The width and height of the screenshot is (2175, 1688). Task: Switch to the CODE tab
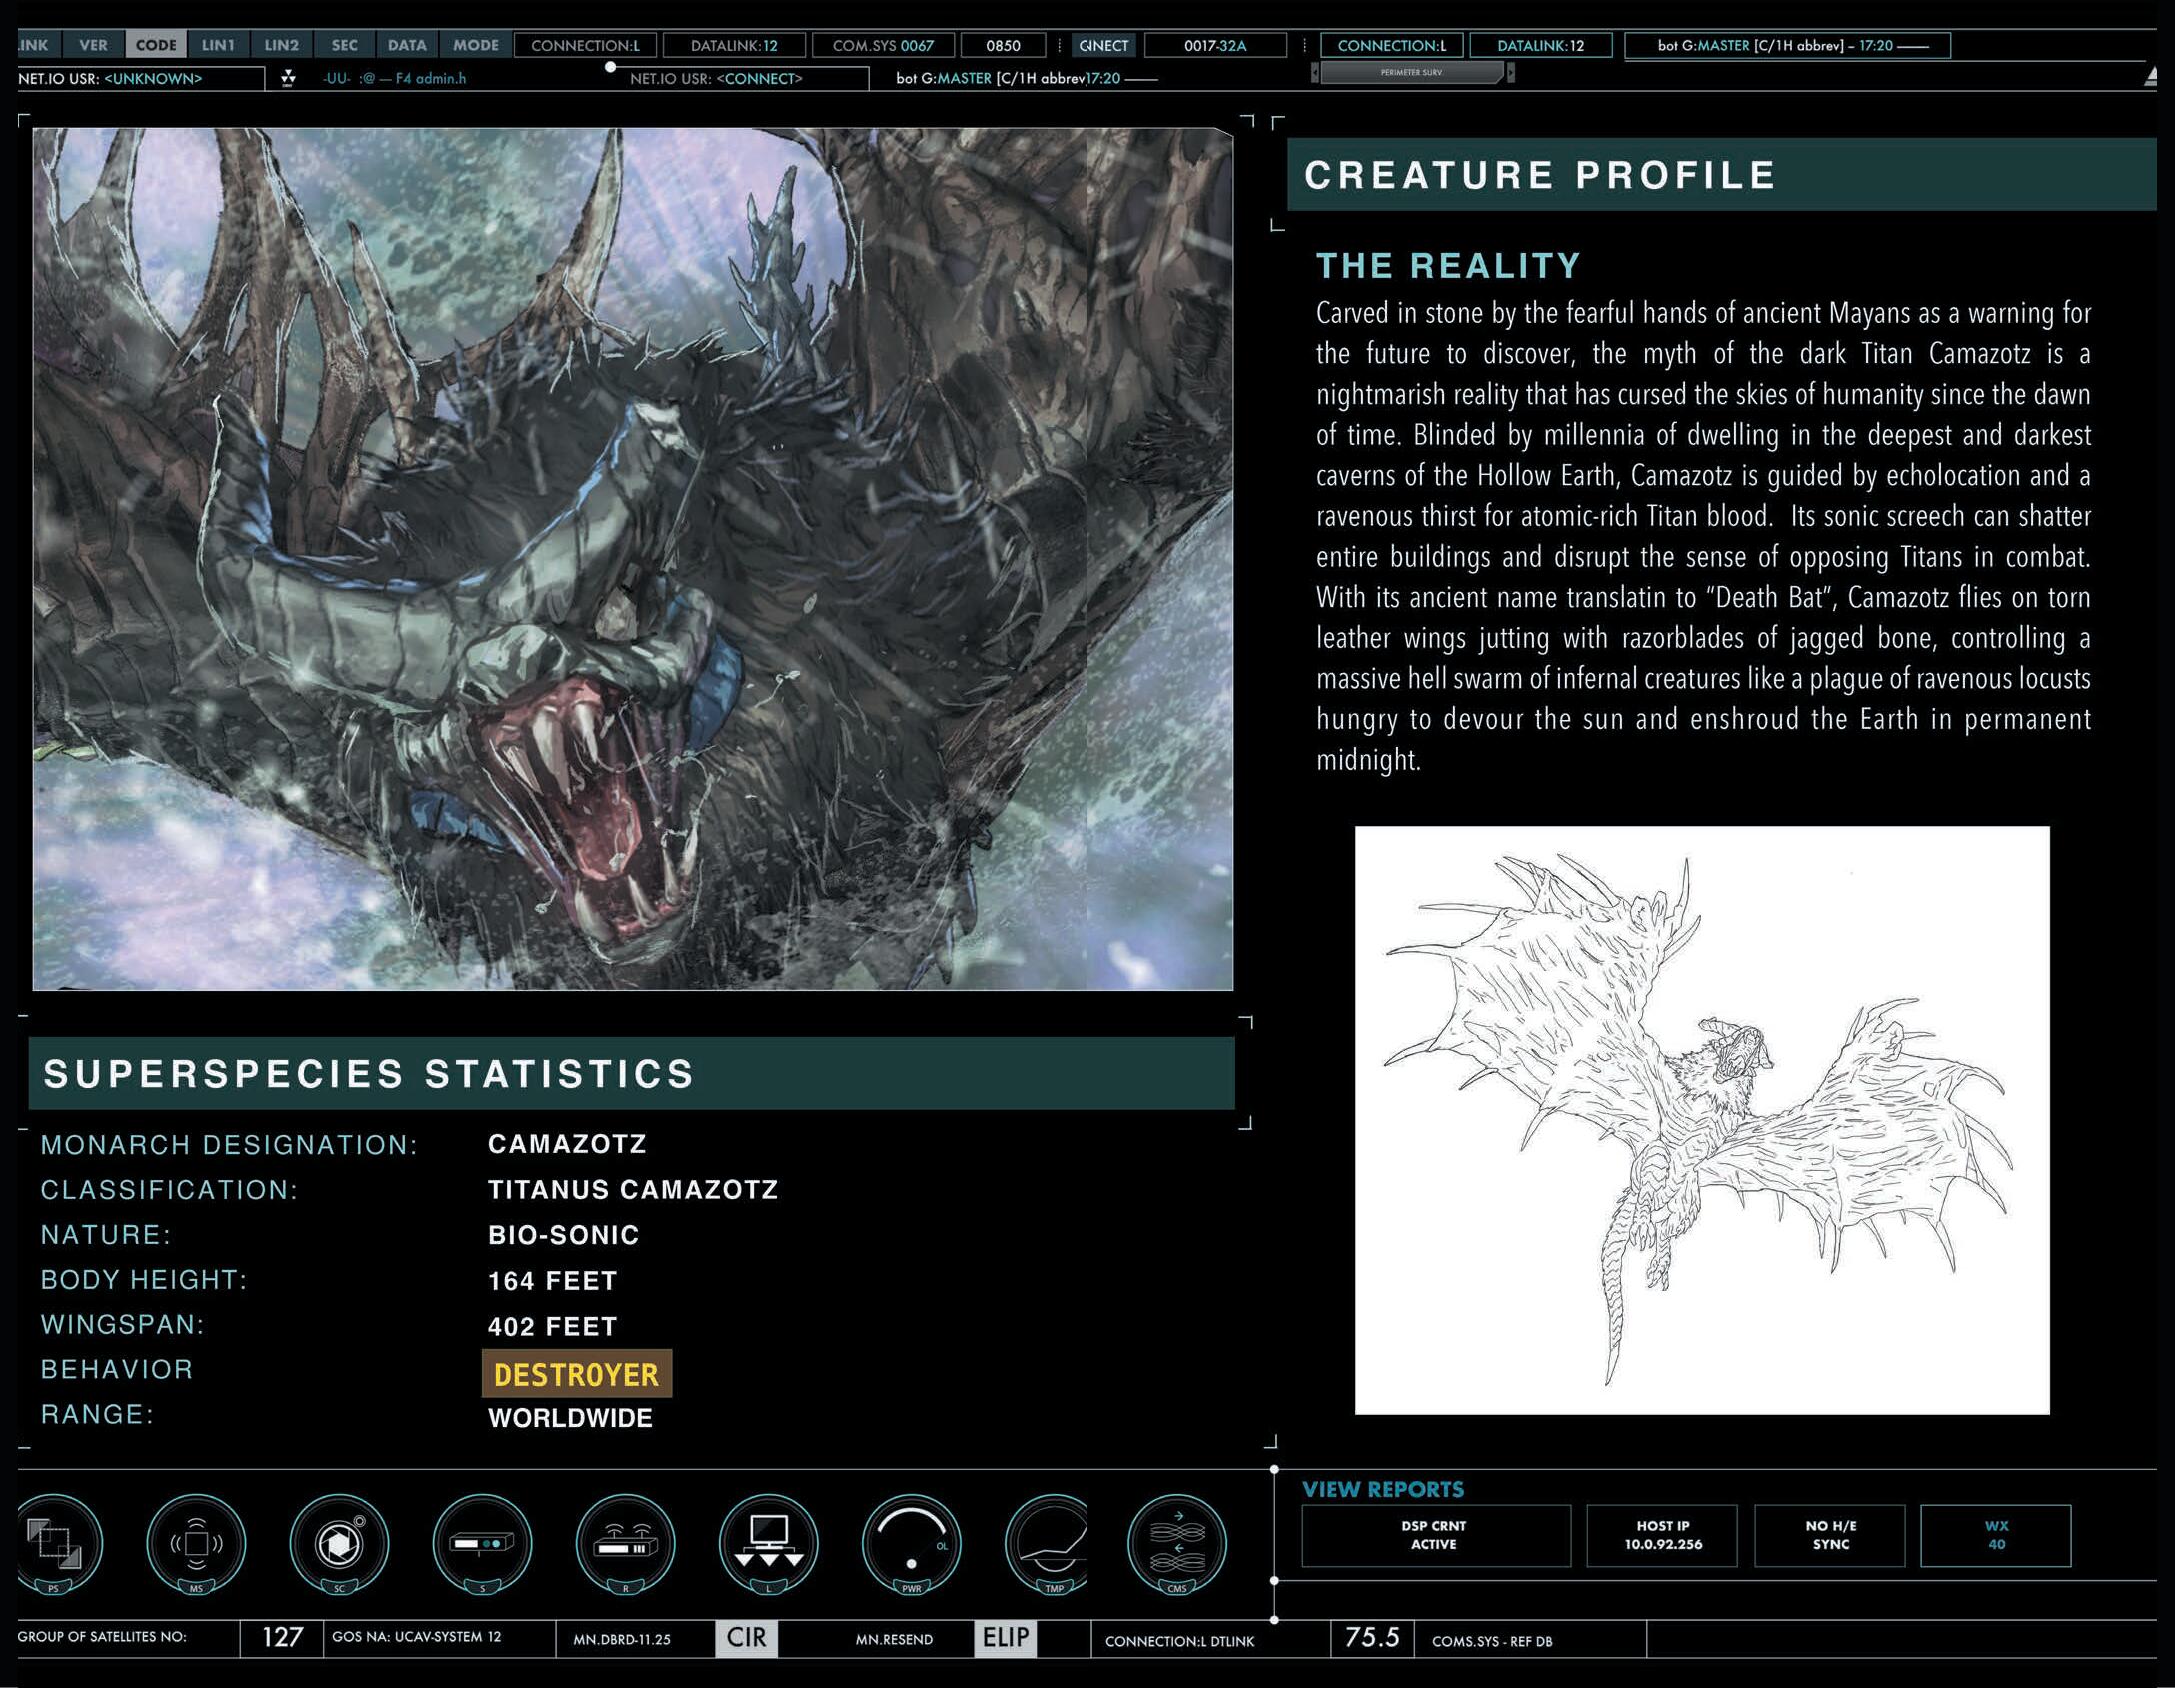154,45
